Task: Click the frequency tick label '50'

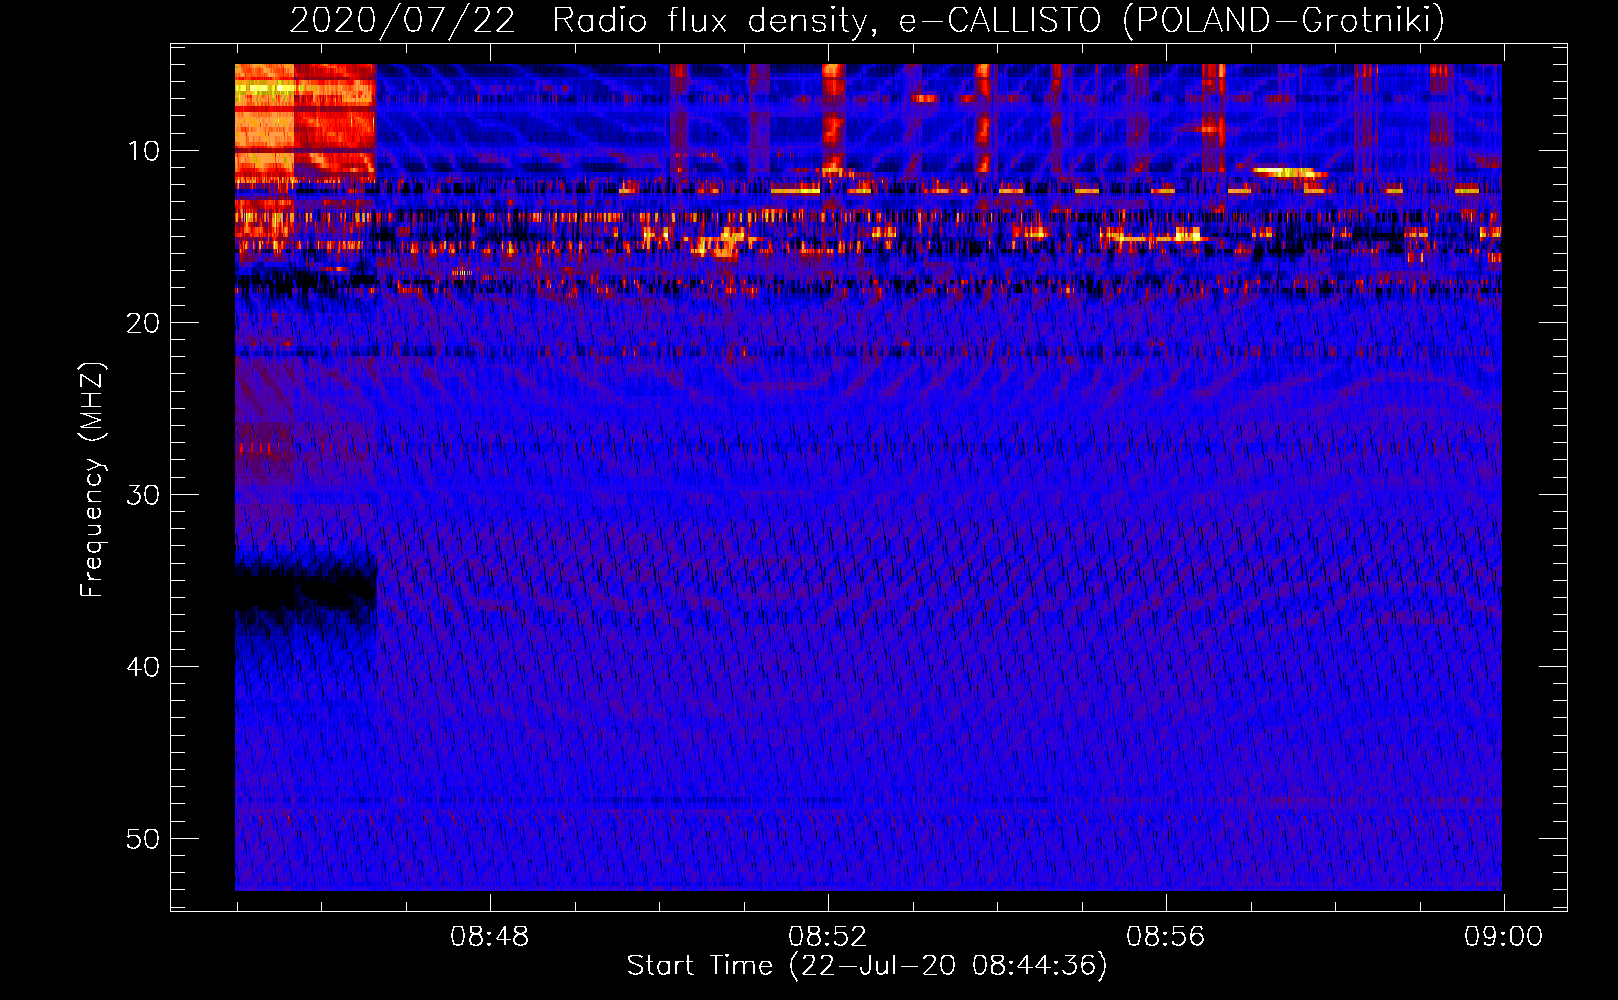Action: tap(144, 839)
